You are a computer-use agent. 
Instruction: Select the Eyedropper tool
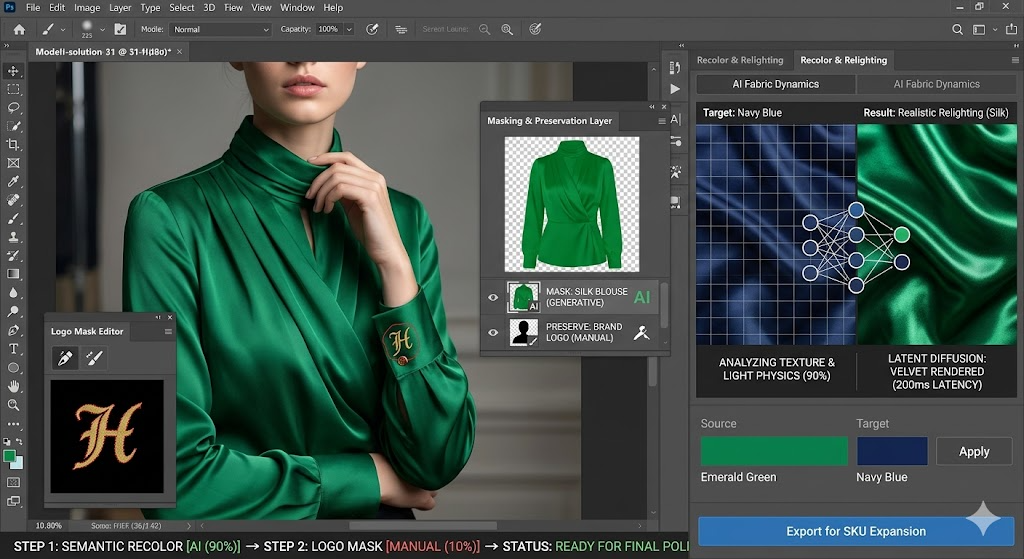(x=13, y=182)
